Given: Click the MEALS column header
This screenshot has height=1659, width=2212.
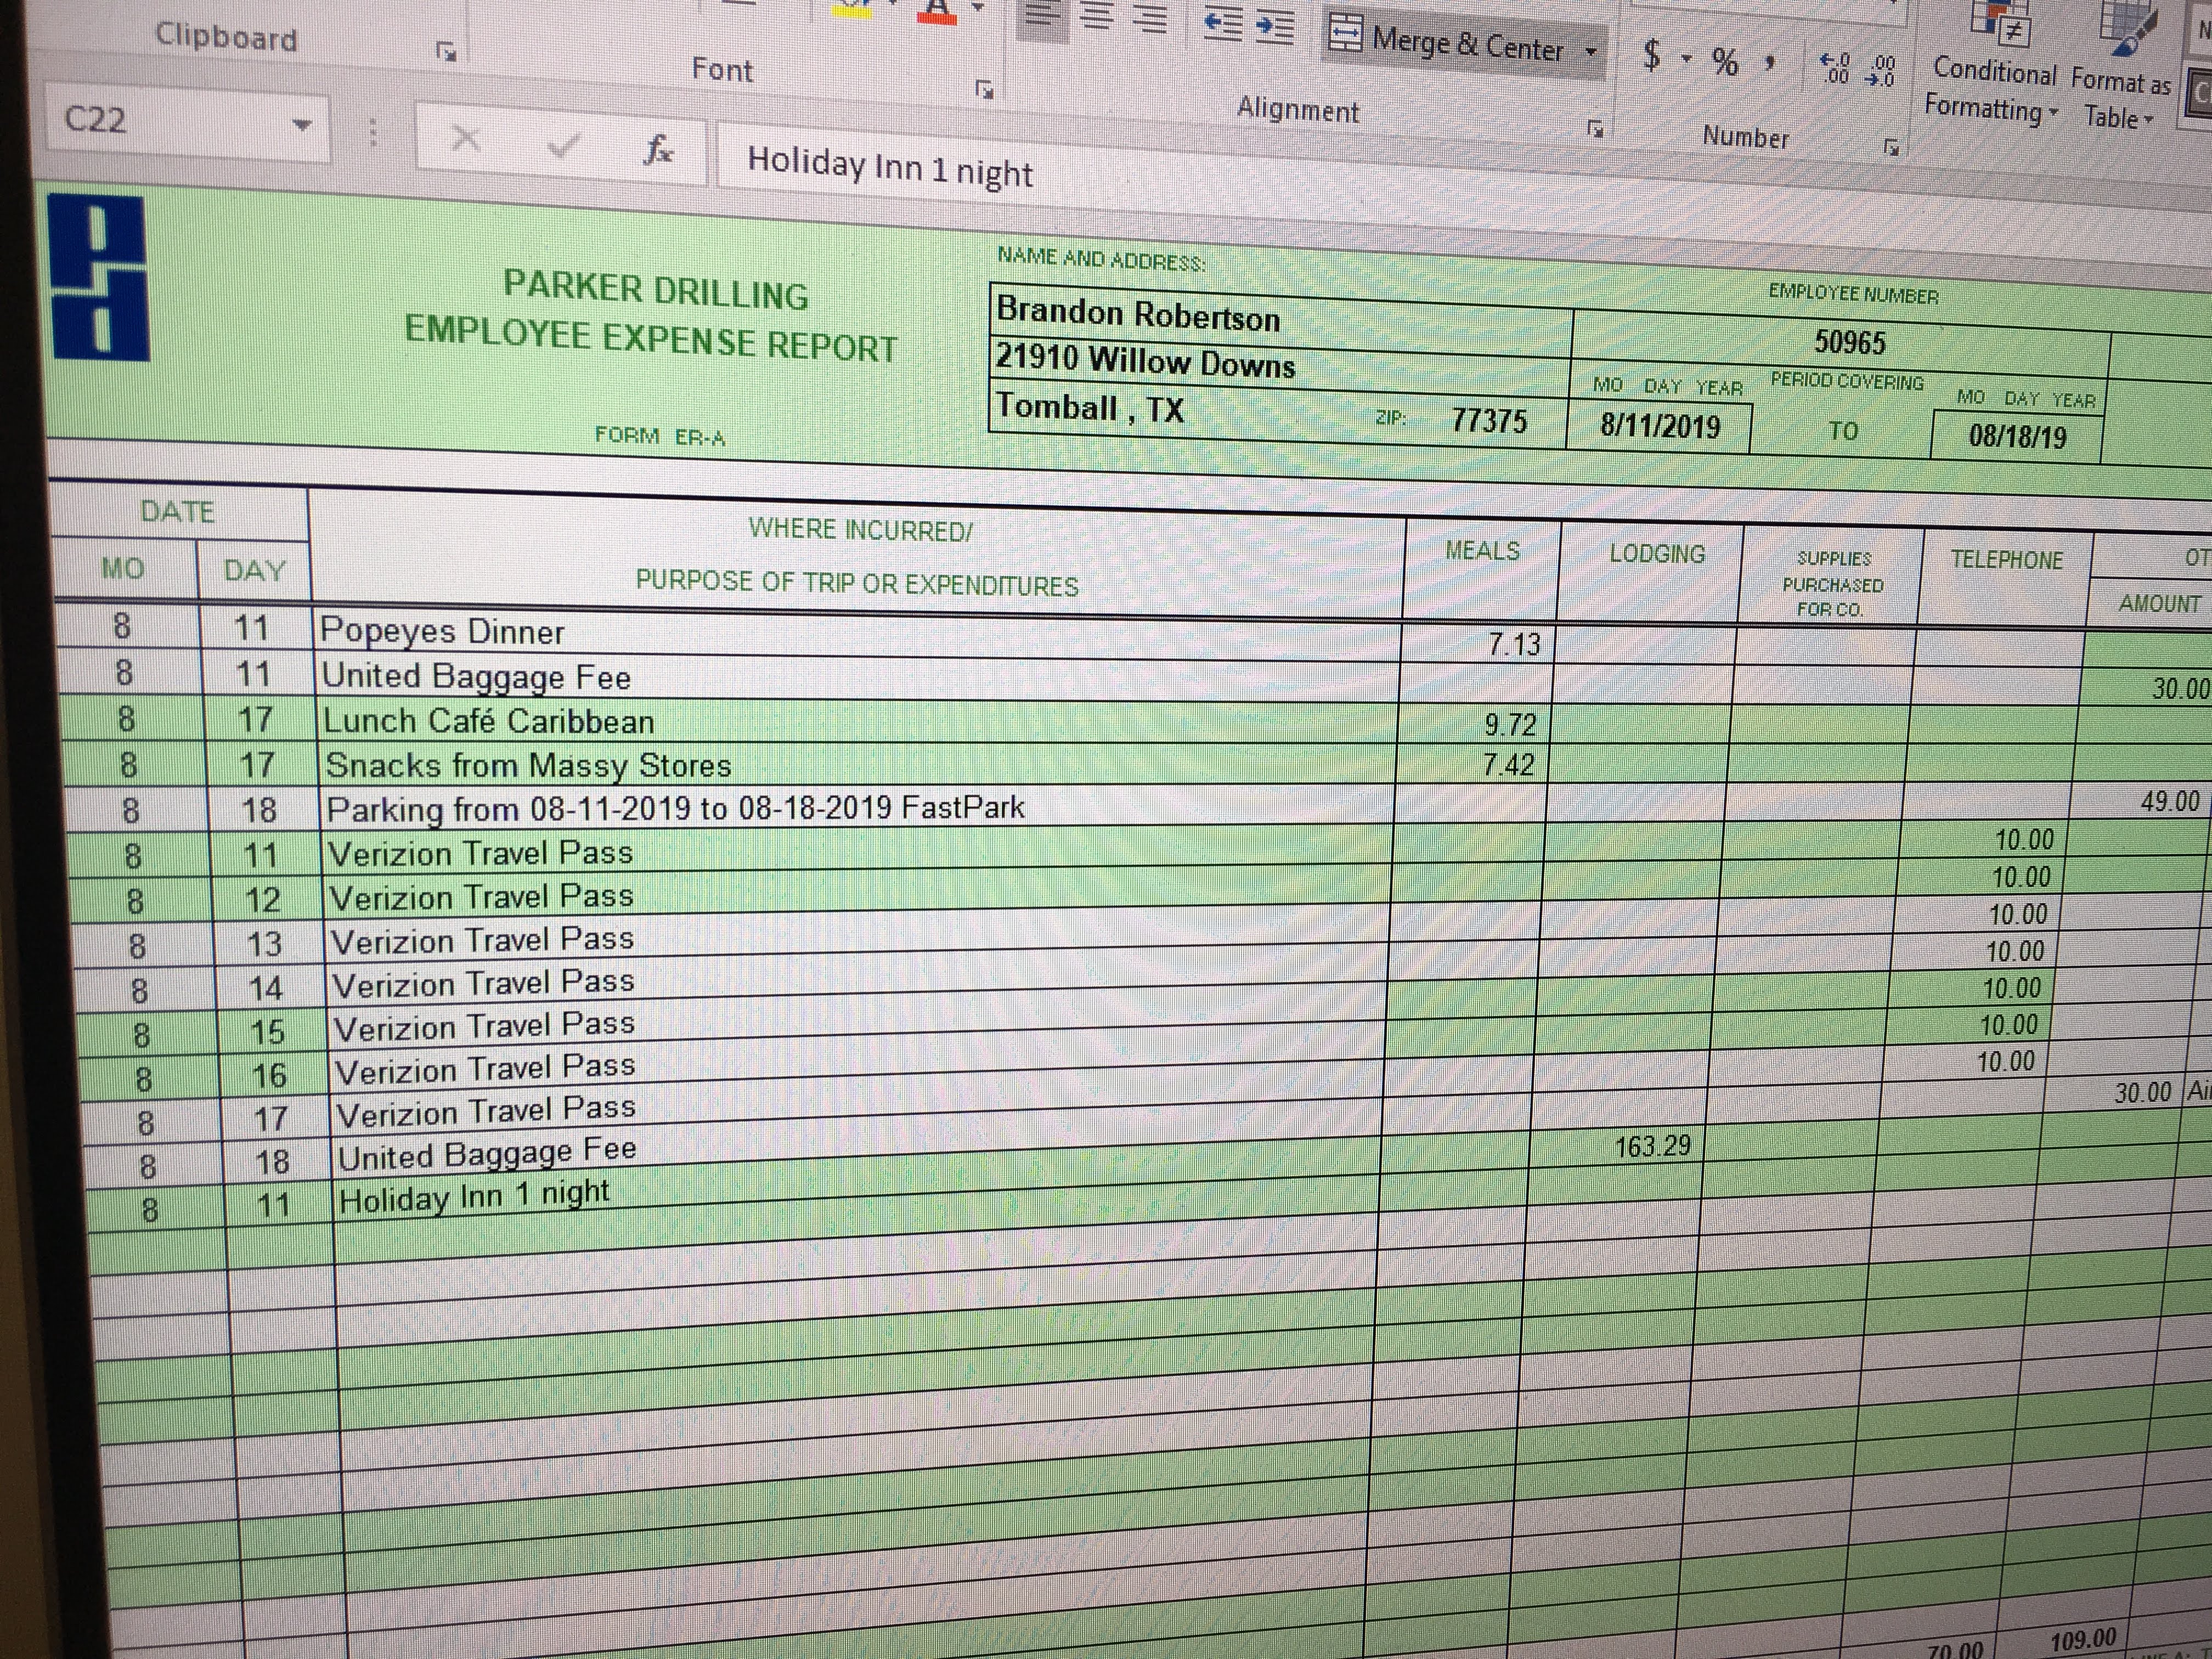Looking at the screenshot, I should coord(1482,551).
